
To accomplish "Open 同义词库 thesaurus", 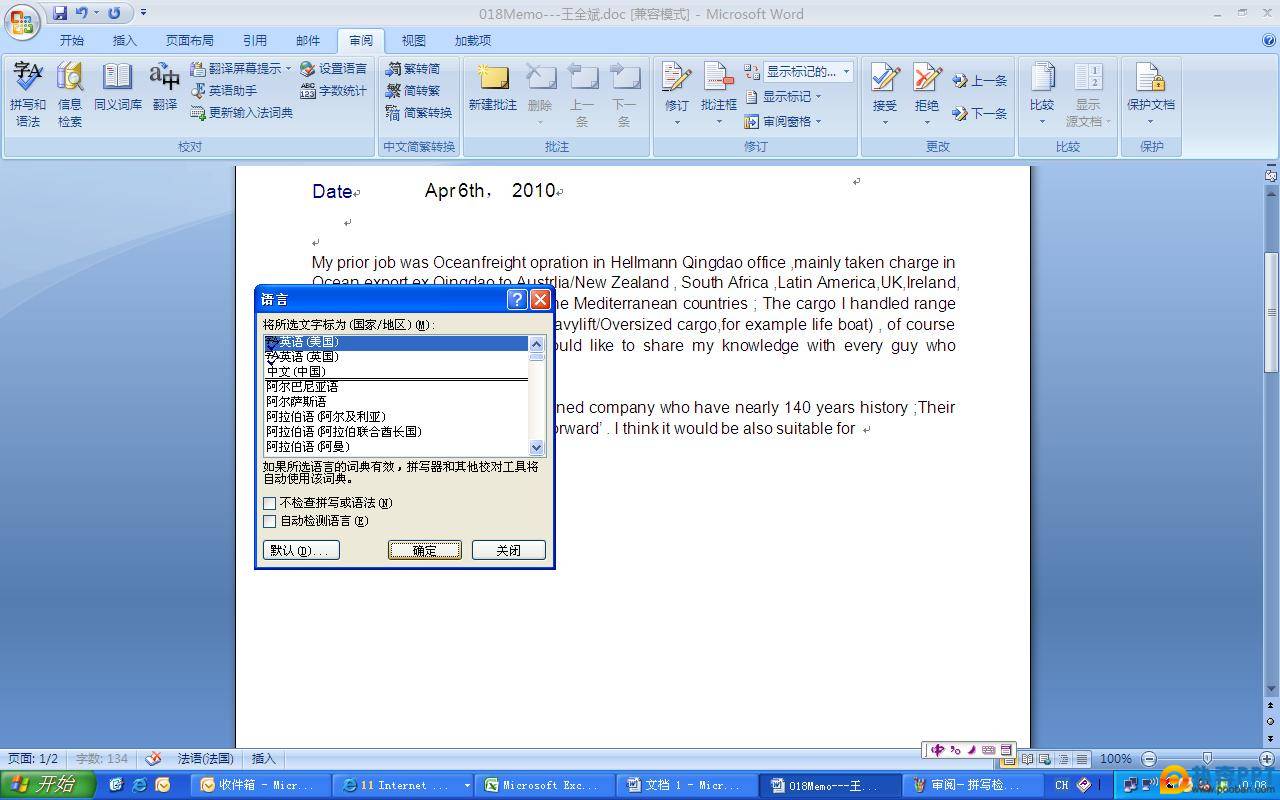I will click(118, 88).
